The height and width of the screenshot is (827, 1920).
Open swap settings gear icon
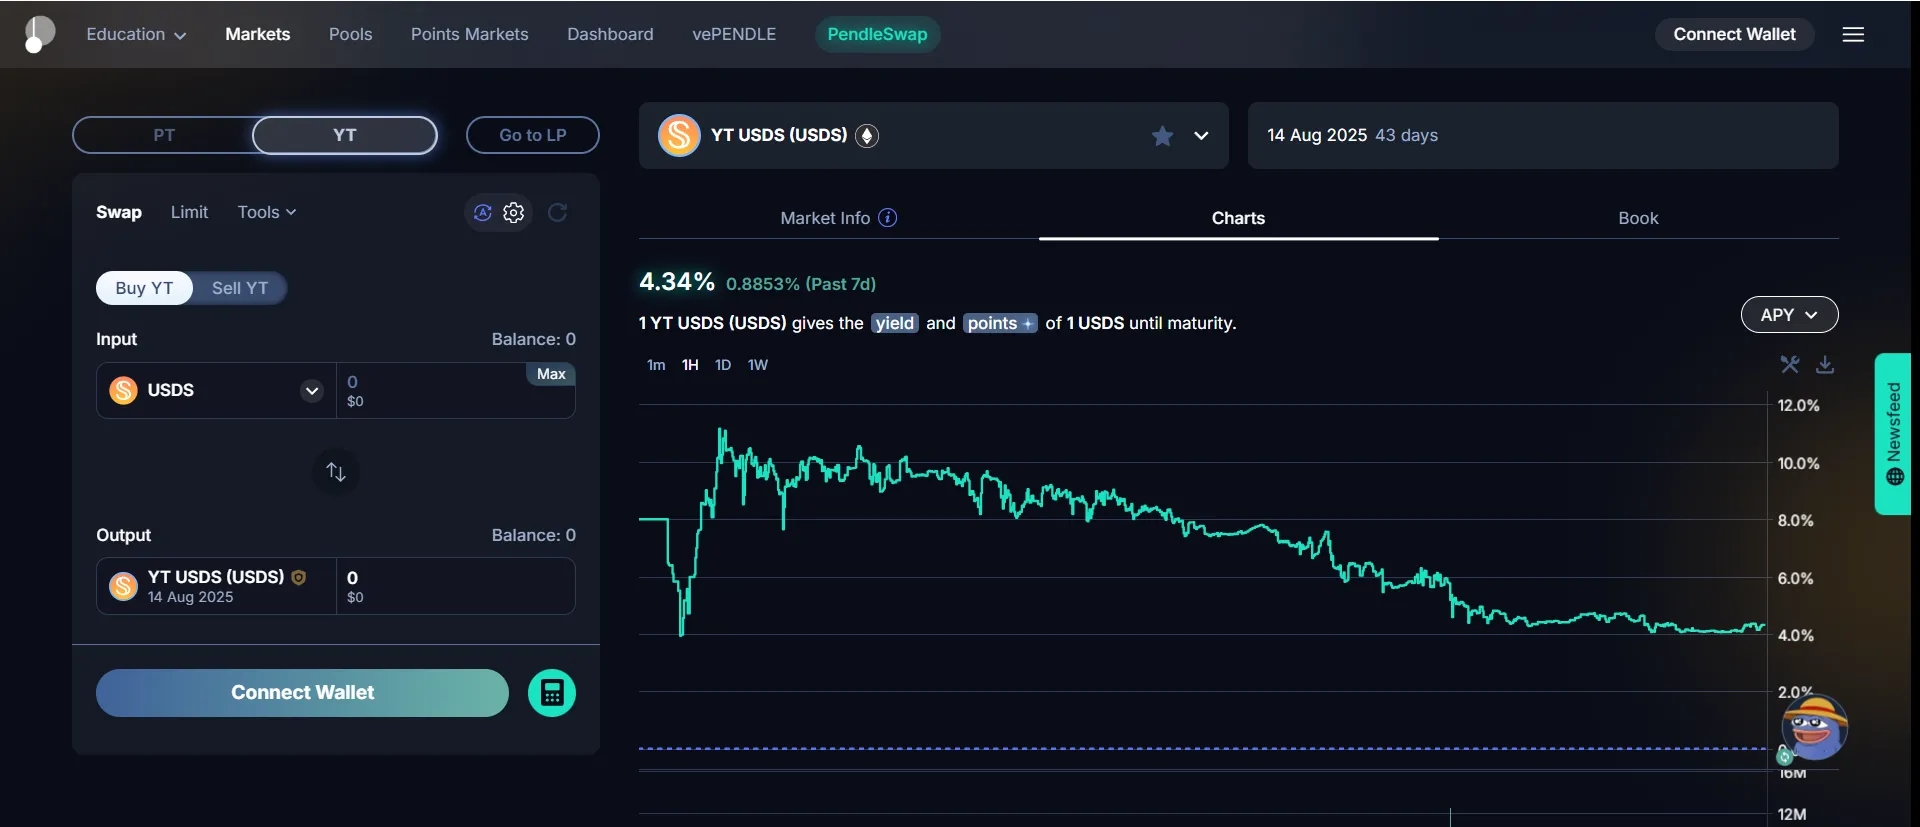click(x=514, y=212)
